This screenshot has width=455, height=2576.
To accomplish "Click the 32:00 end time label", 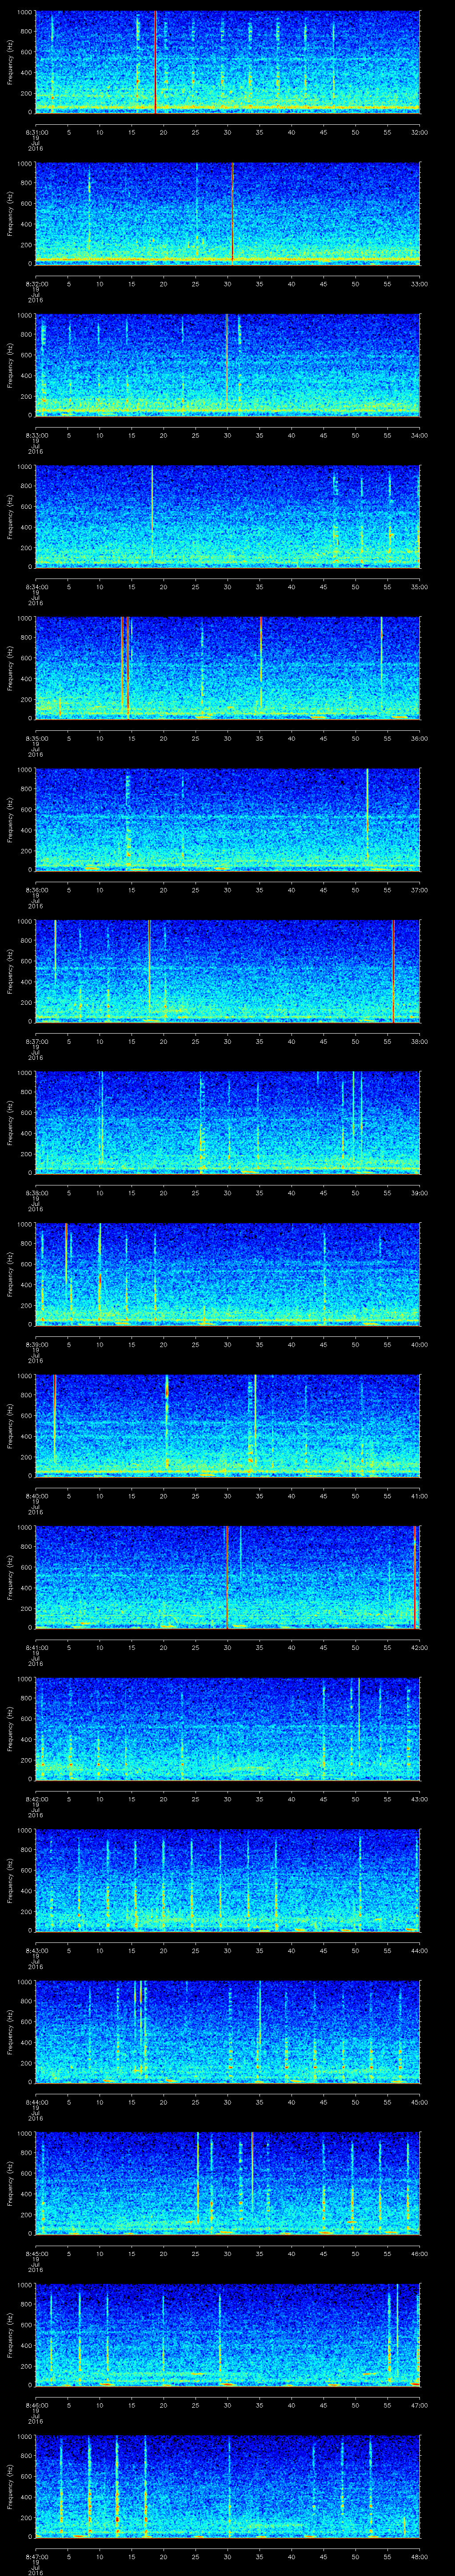I will [x=419, y=132].
